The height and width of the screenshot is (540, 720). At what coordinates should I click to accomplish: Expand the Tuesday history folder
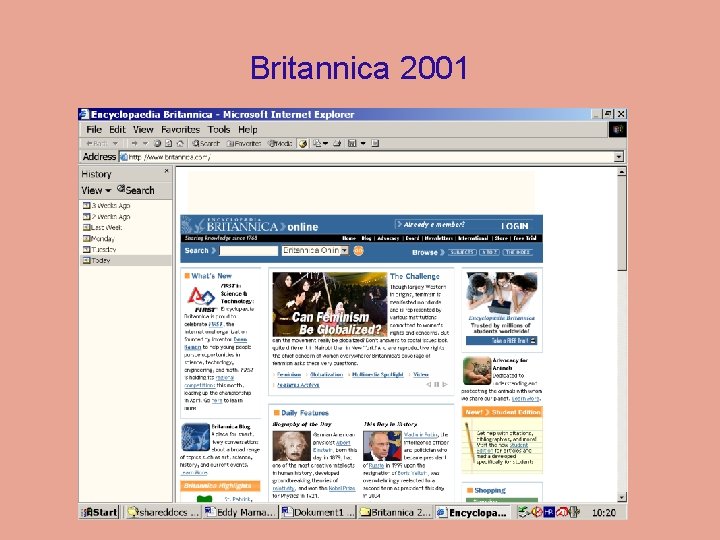pyautogui.click(x=100, y=249)
